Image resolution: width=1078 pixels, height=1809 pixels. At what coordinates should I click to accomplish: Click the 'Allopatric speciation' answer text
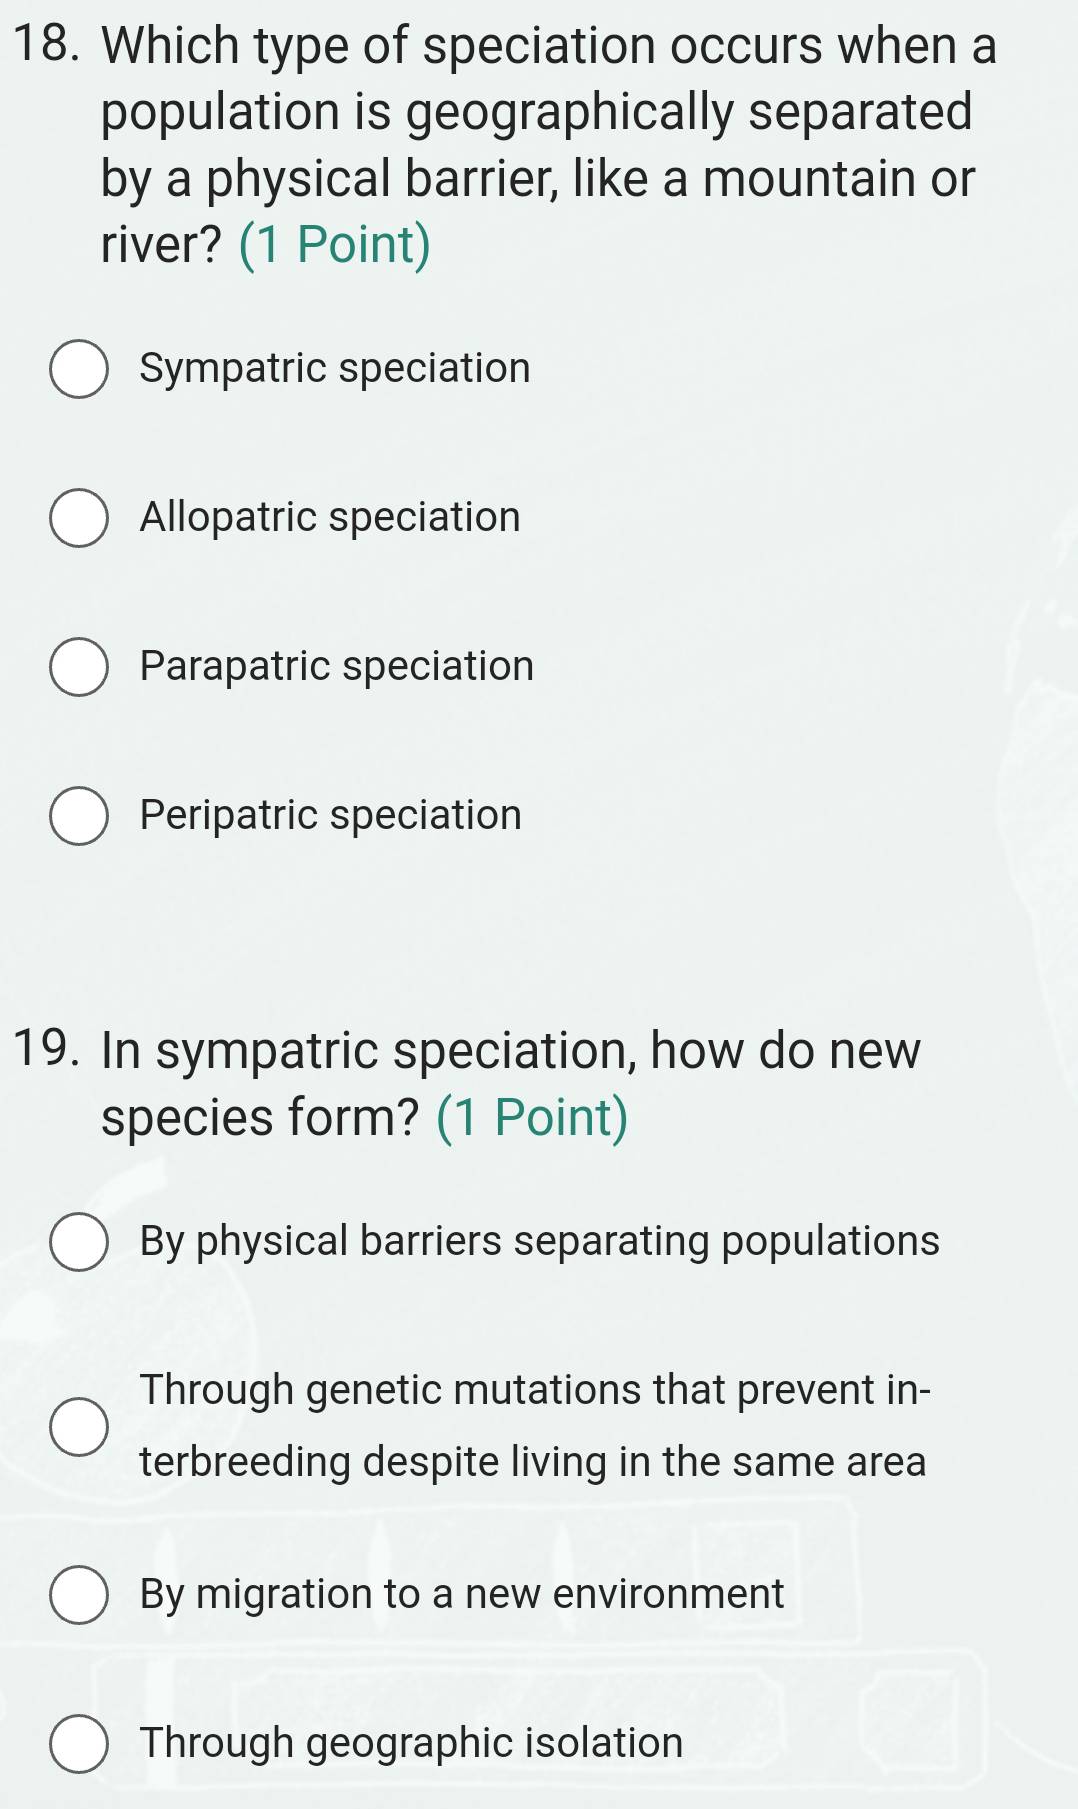(x=330, y=518)
